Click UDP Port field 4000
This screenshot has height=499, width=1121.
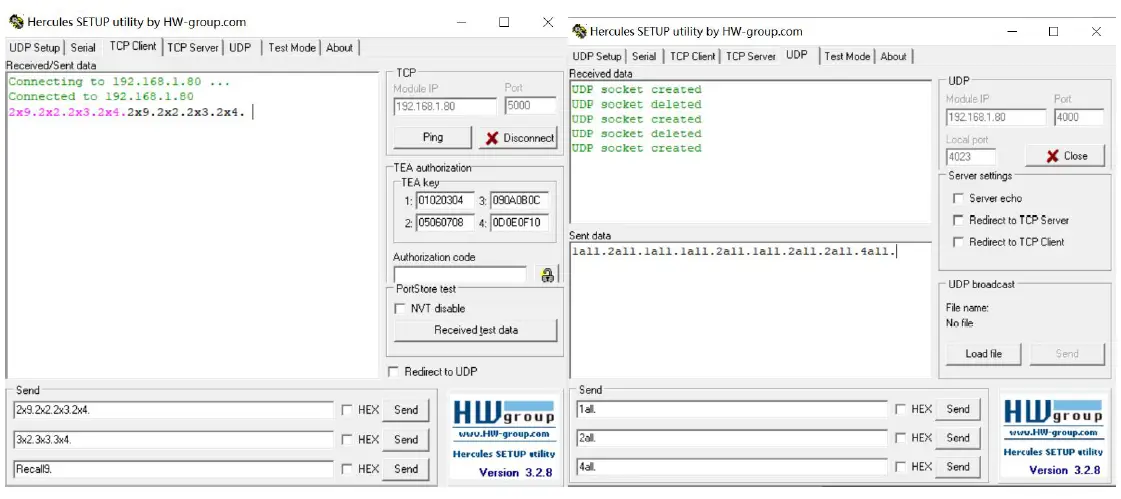(x=1079, y=117)
